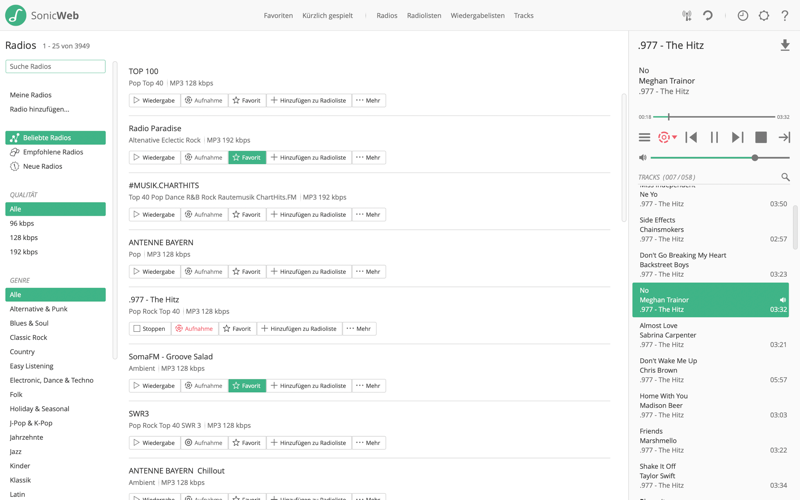Click the track list scrollbar
The height and width of the screenshot is (500, 800).
tap(795, 227)
